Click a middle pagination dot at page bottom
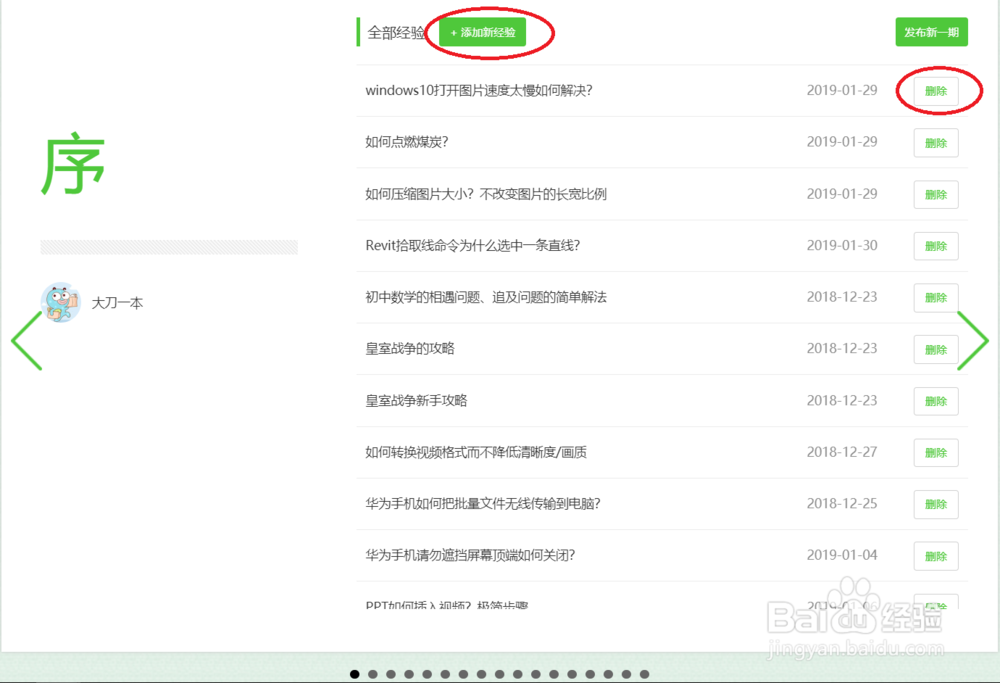 coord(500,674)
